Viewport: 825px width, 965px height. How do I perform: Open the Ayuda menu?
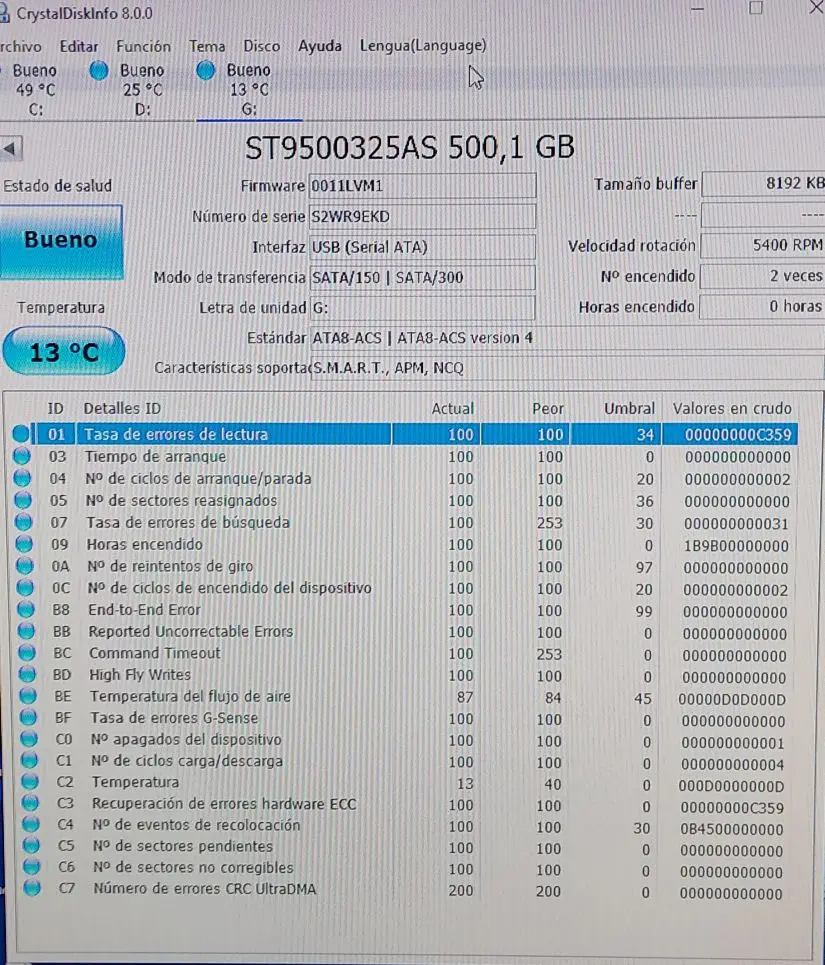(x=320, y=46)
